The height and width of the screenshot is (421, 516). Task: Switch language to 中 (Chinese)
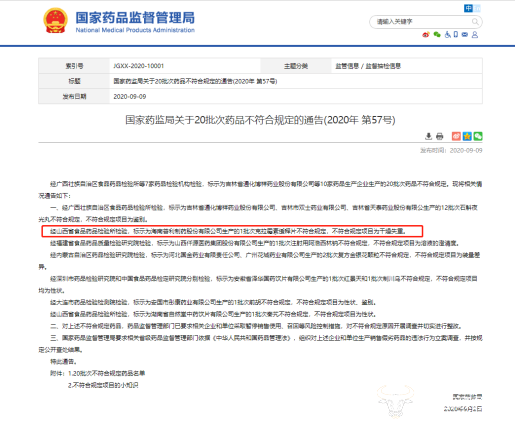[x=468, y=8]
